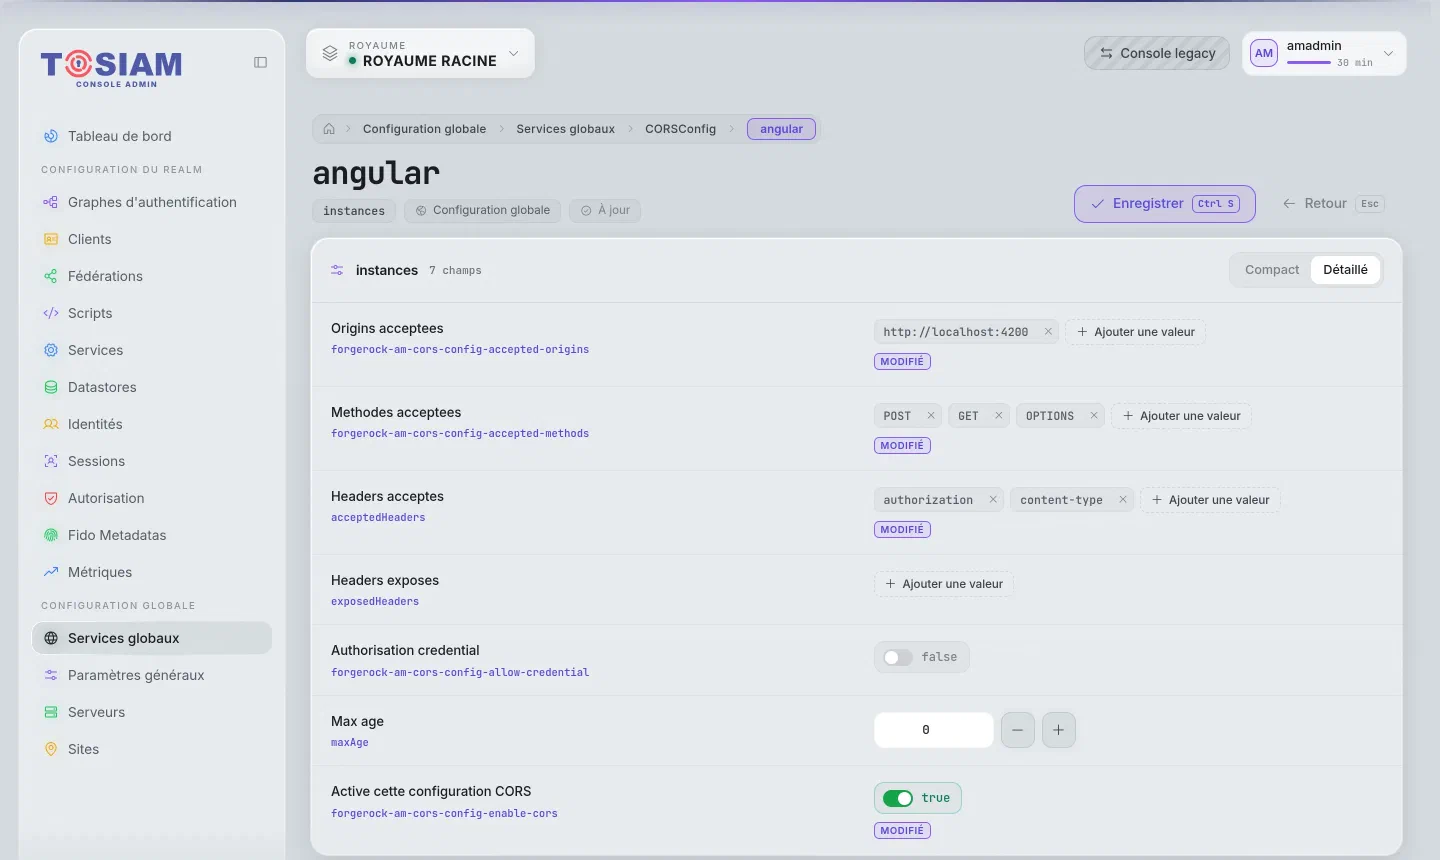The image size is (1440, 860).
Task: Remove the POST method tag
Action: tap(931, 416)
